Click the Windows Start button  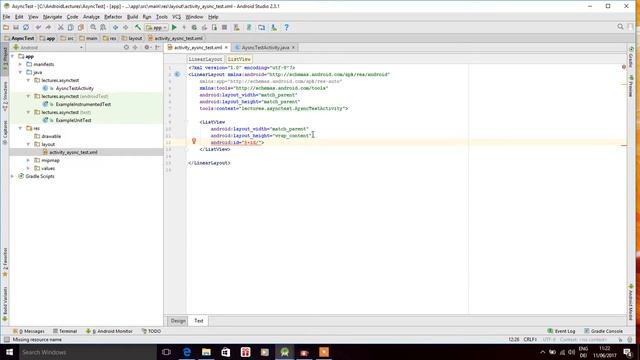pos(9,352)
